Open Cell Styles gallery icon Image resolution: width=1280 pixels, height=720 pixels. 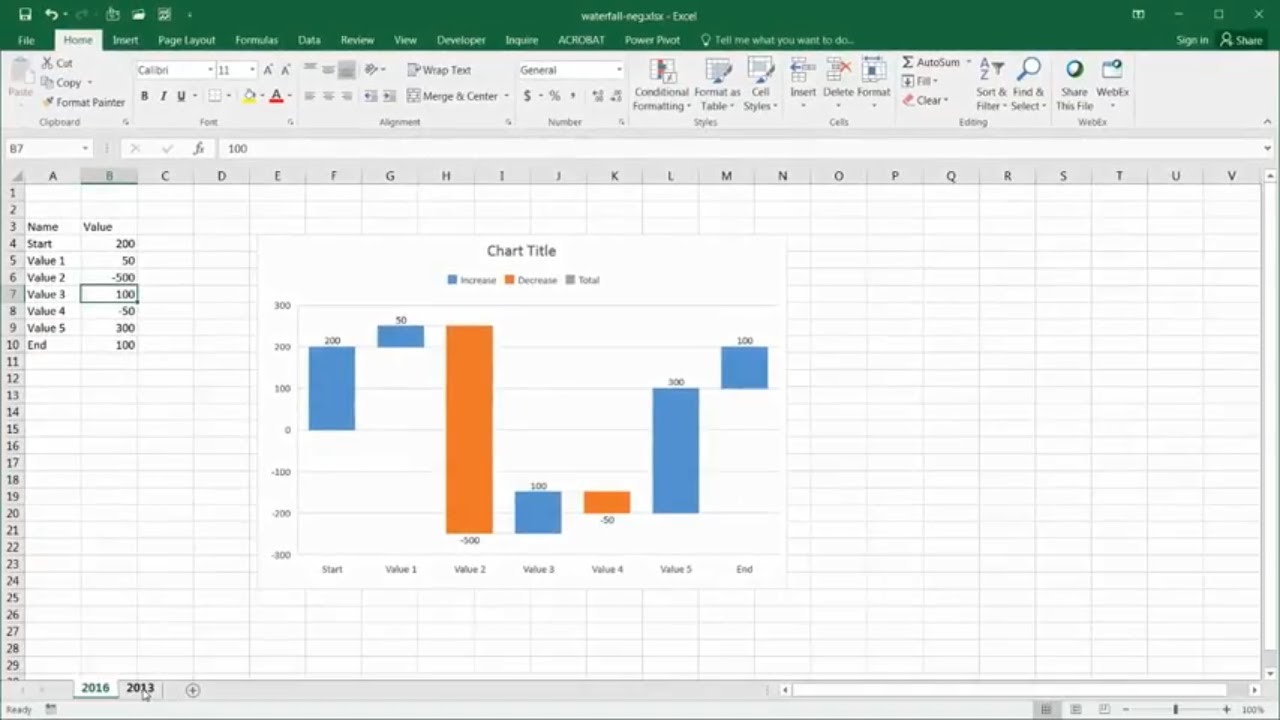coord(761,70)
